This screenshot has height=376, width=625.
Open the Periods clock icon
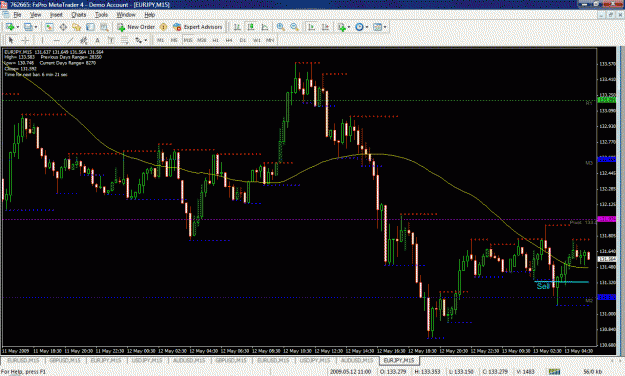(x=360, y=27)
